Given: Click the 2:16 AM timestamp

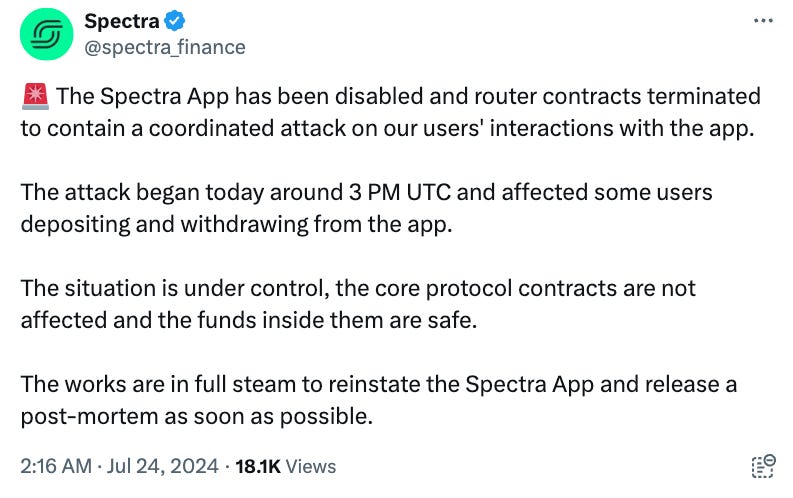Looking at the screenshot, I should pos(56,466).
